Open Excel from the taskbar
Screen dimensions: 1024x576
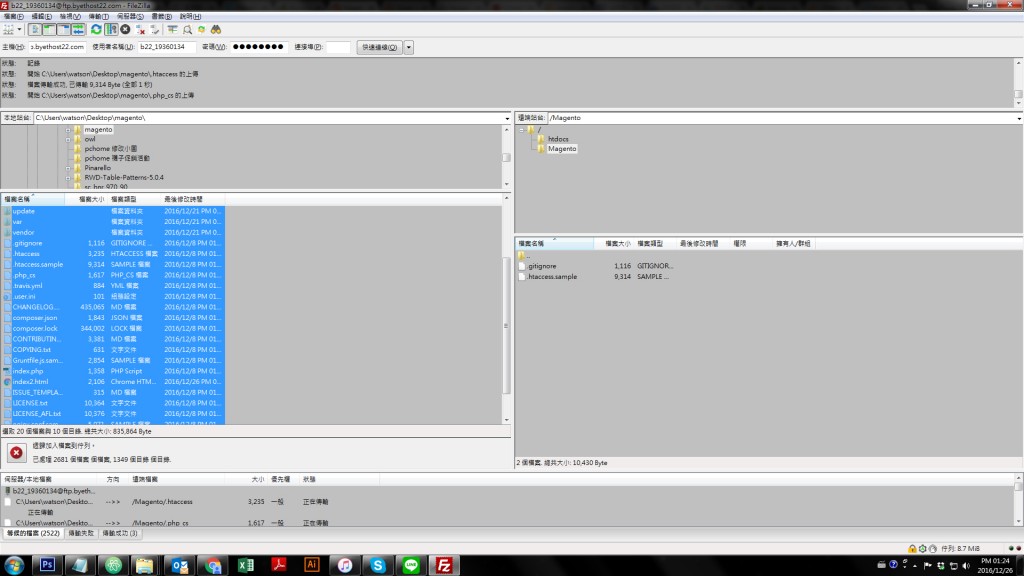246,565
